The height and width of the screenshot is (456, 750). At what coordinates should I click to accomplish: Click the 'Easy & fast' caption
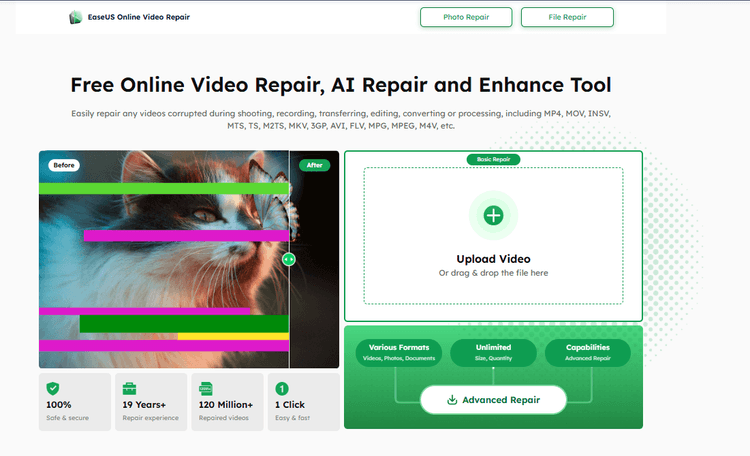point(292,418)
